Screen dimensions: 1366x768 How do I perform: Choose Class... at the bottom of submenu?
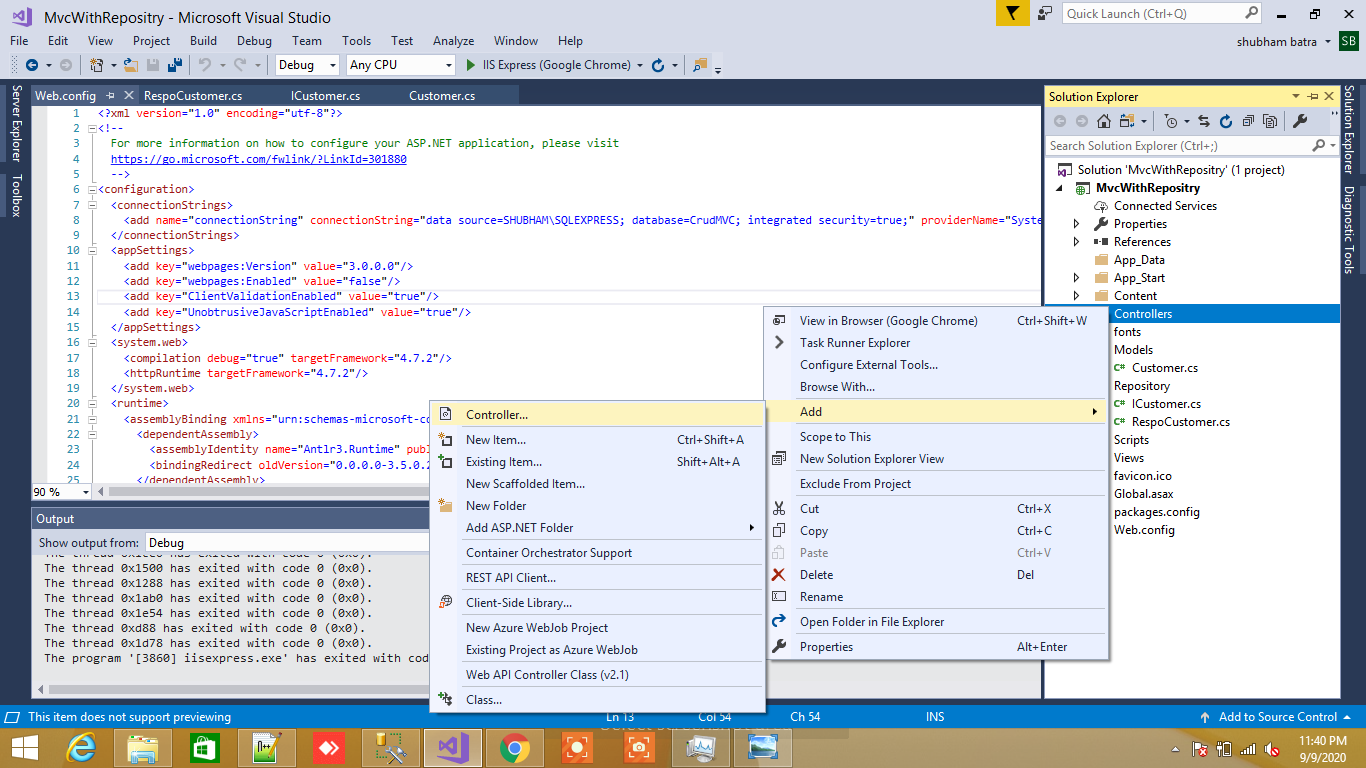click(597, 700)
